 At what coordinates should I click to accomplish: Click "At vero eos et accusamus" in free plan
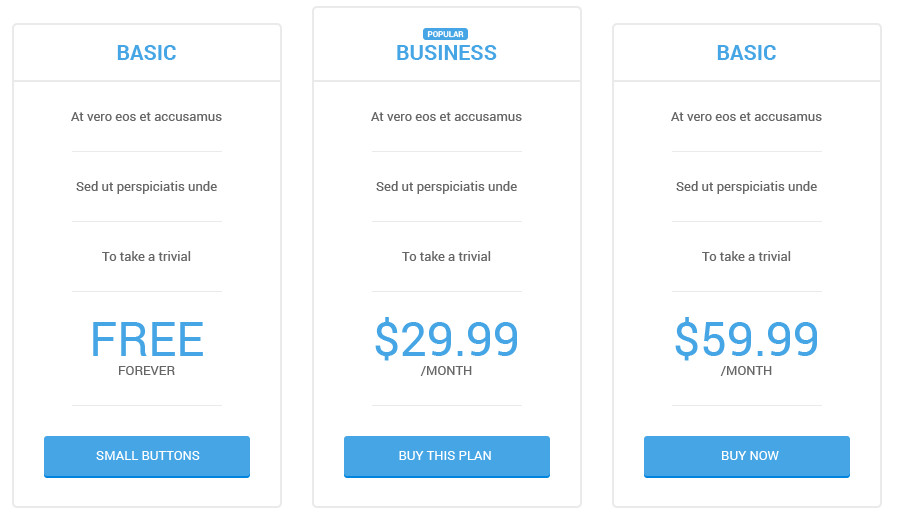[x=146, y=117]
